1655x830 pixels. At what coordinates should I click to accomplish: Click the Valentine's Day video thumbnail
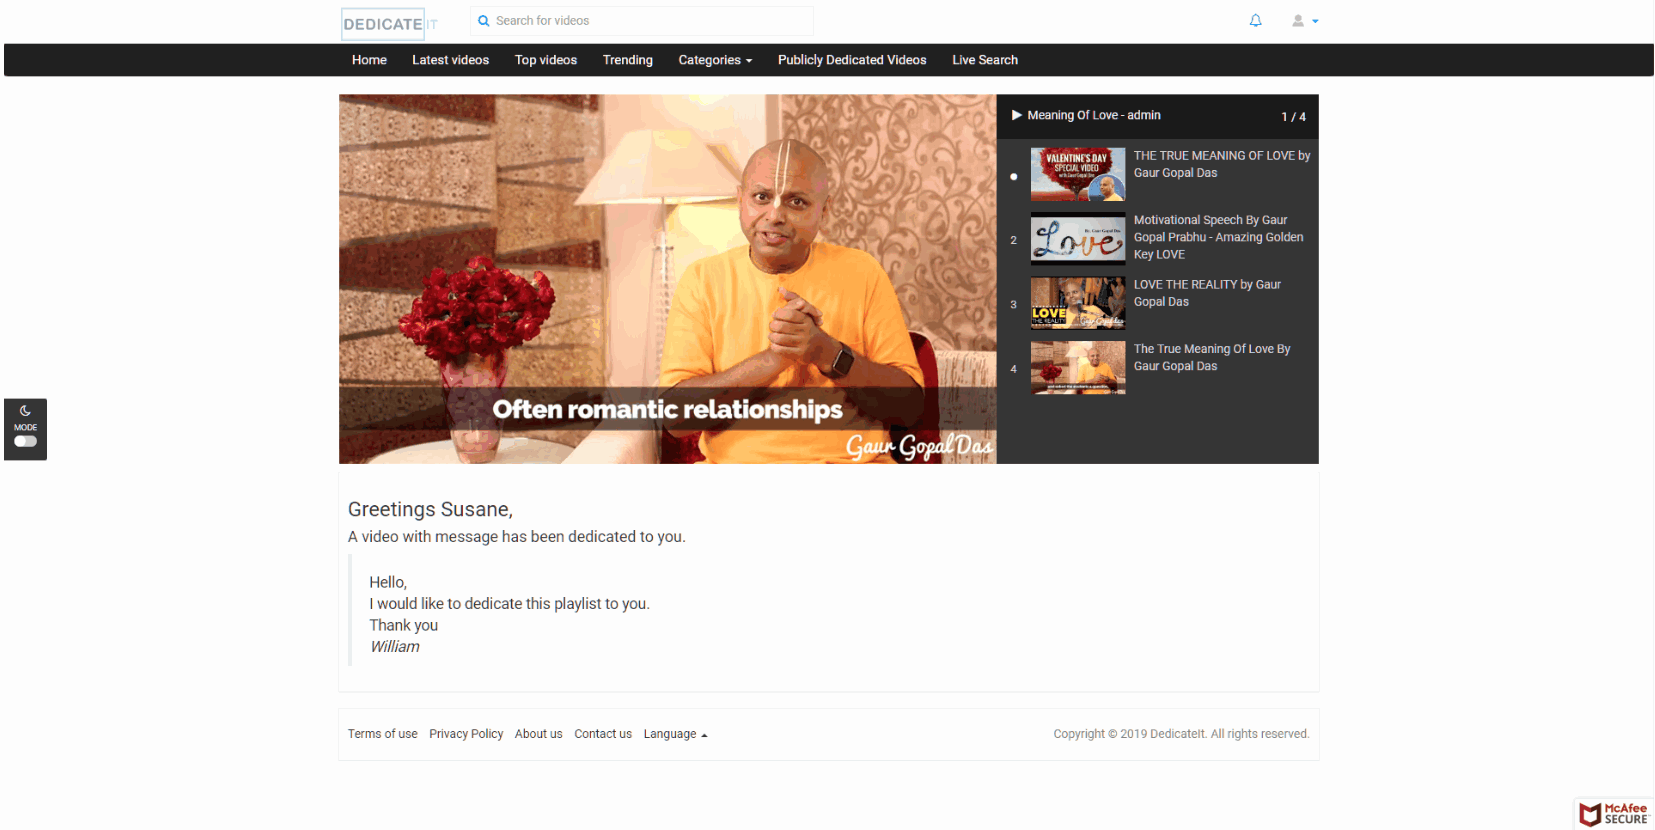tap(1078, 175)
